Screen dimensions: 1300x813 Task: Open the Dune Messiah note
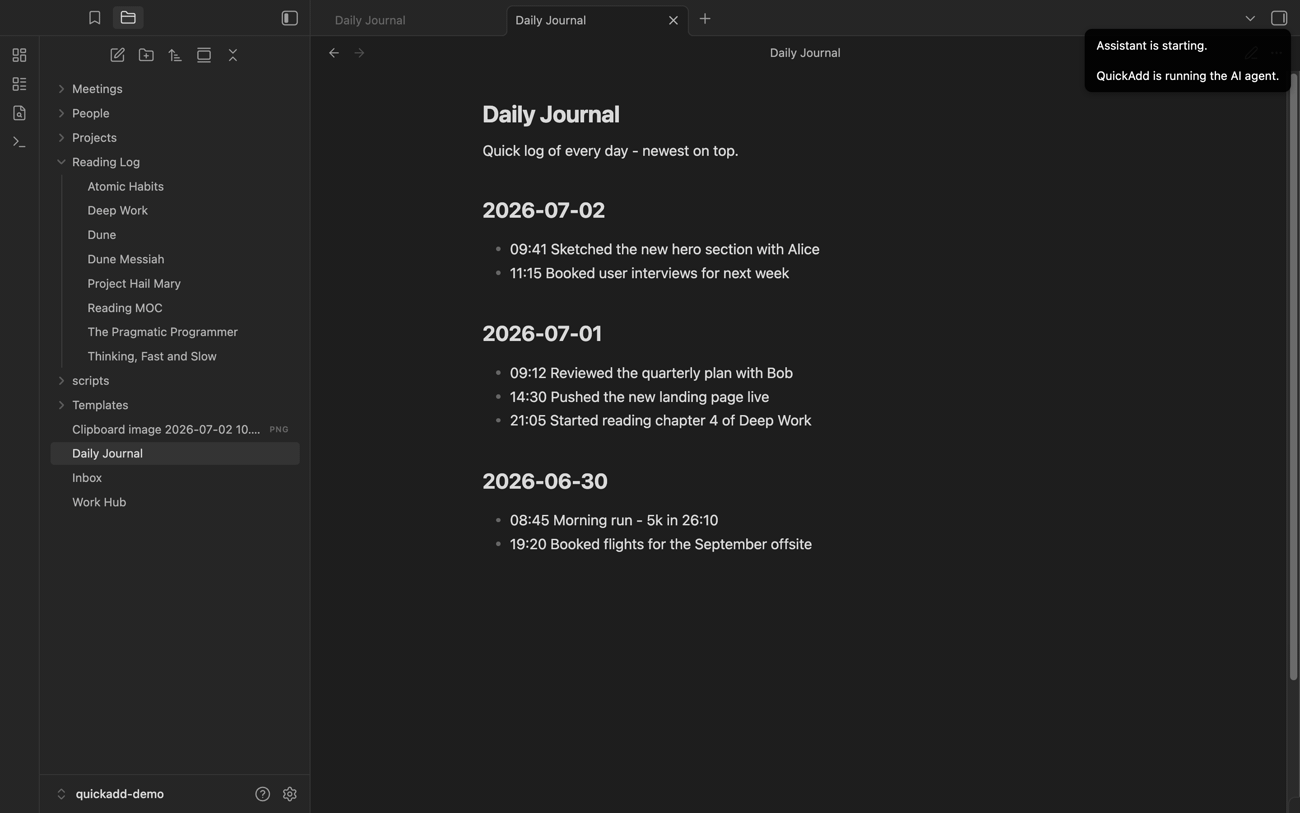(181, 259)
